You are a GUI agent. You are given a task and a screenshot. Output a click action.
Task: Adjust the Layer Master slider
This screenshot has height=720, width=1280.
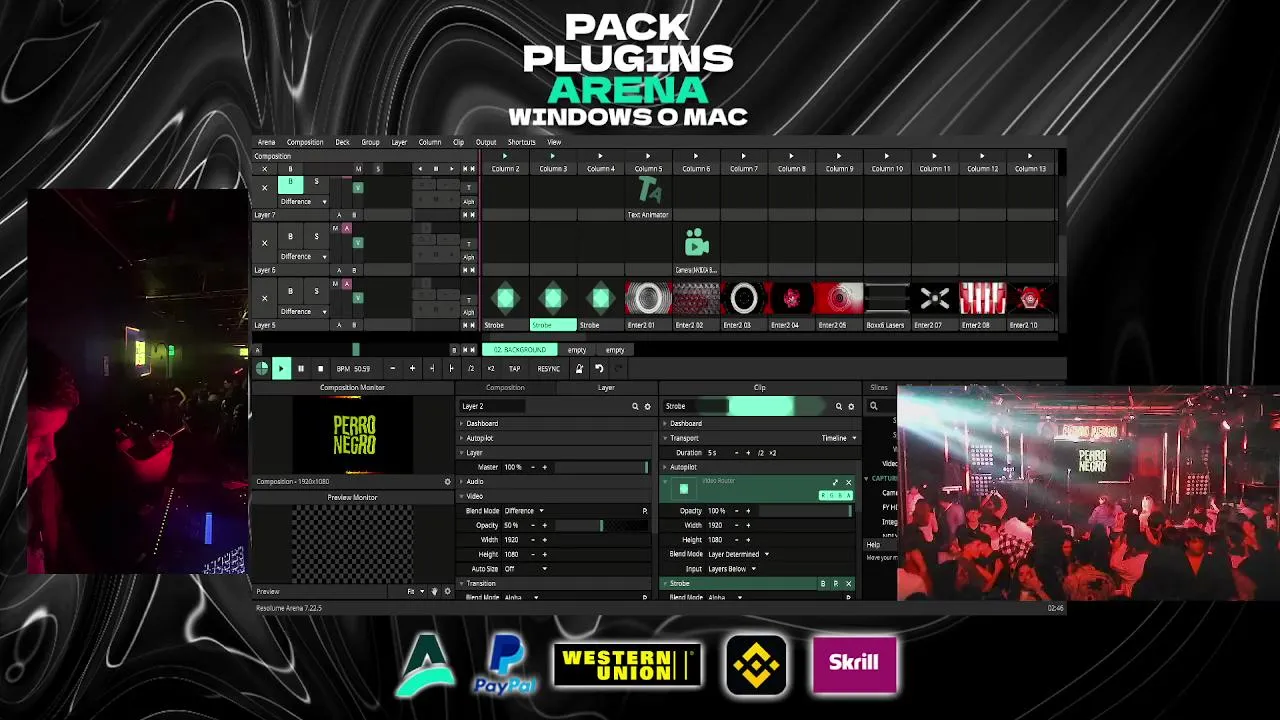coord(601,467)
